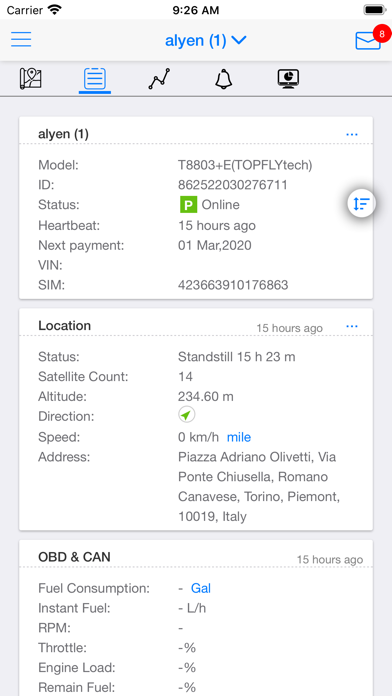
Task: Tap the SIM number 423663910176863
Action: click(x=233, y=285)
